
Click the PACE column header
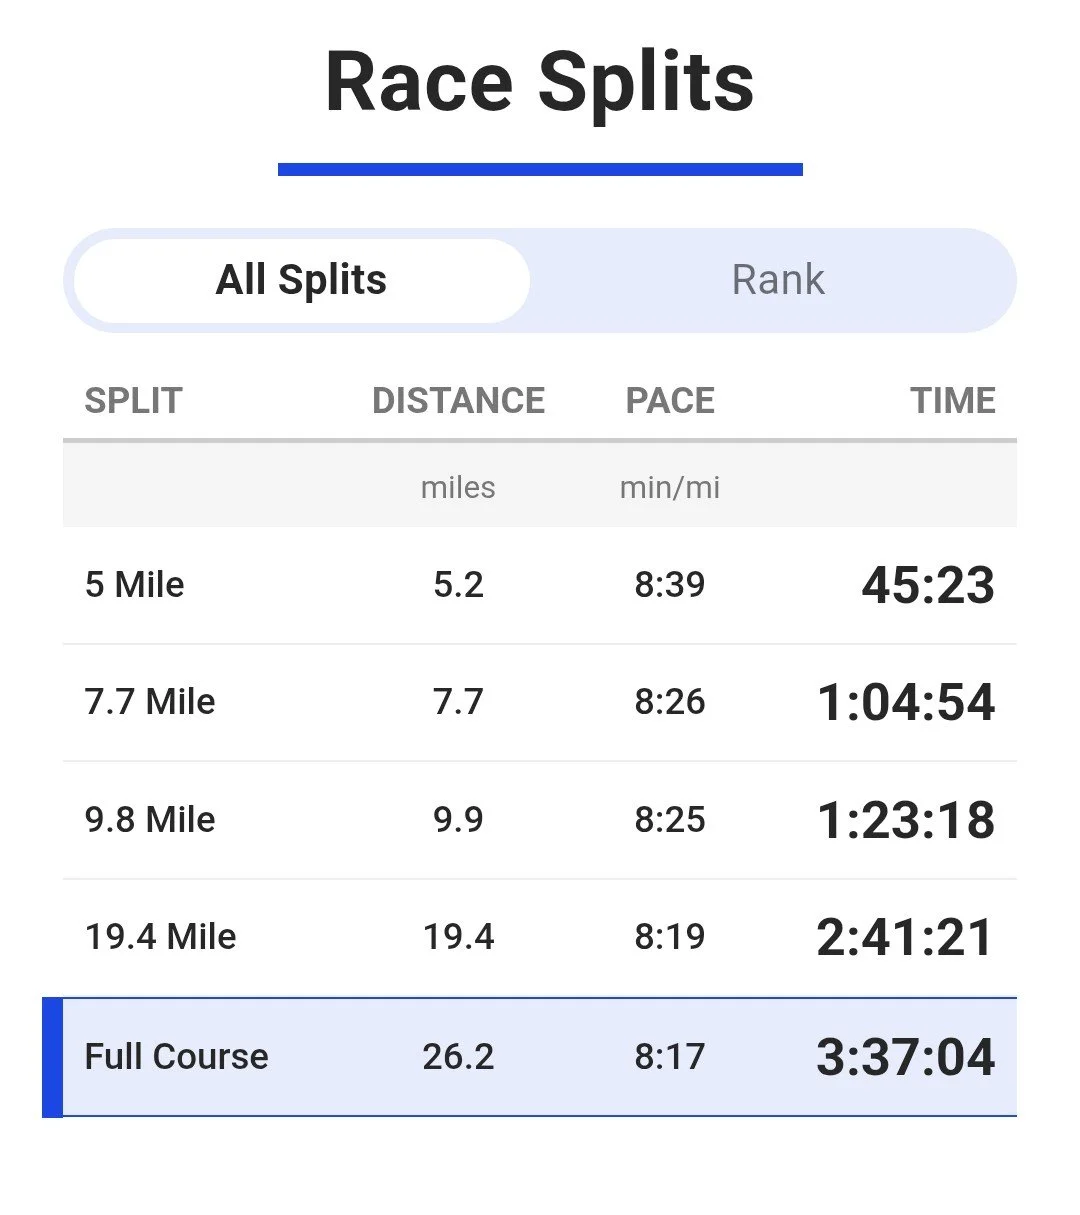click(x=670, y=401)
